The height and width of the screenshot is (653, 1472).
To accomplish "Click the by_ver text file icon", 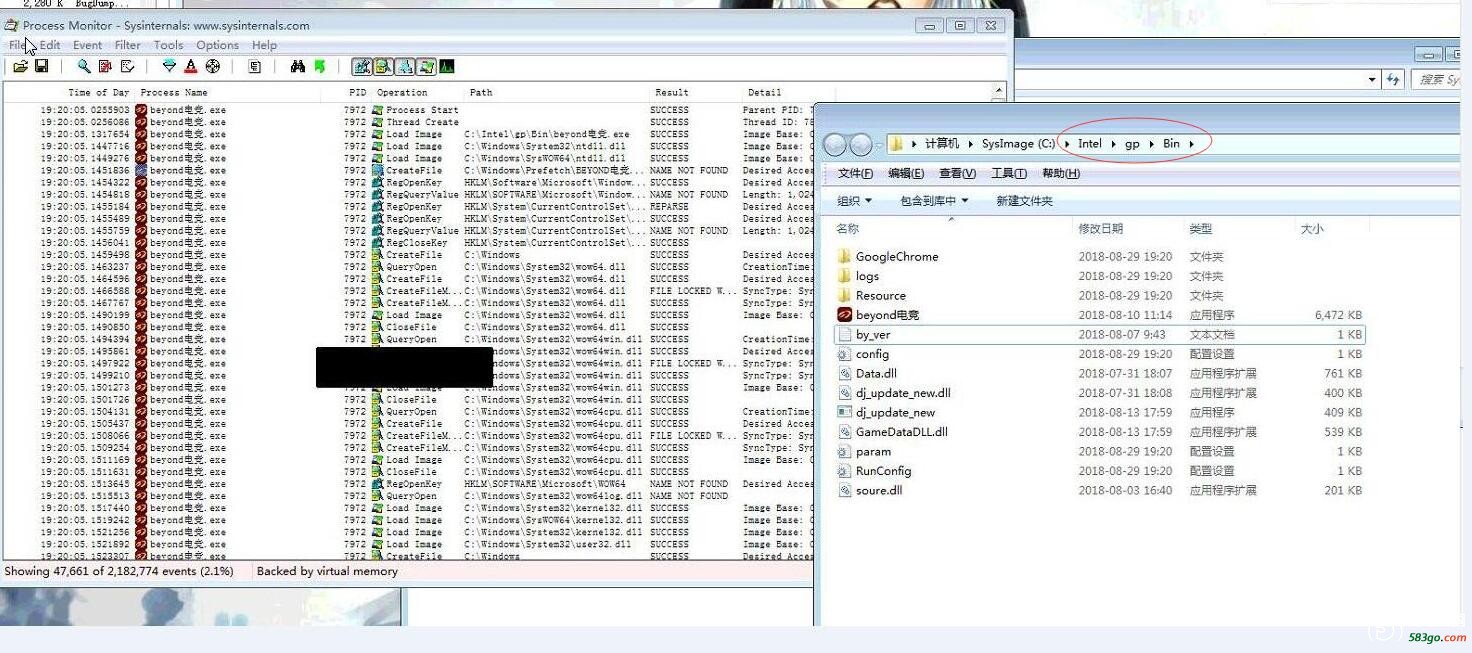I will point(844,335).
